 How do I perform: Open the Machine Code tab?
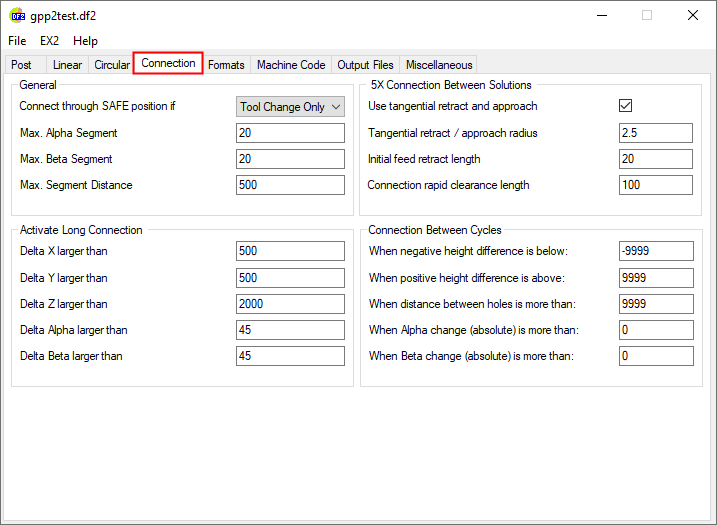click(x=291, y=65)
